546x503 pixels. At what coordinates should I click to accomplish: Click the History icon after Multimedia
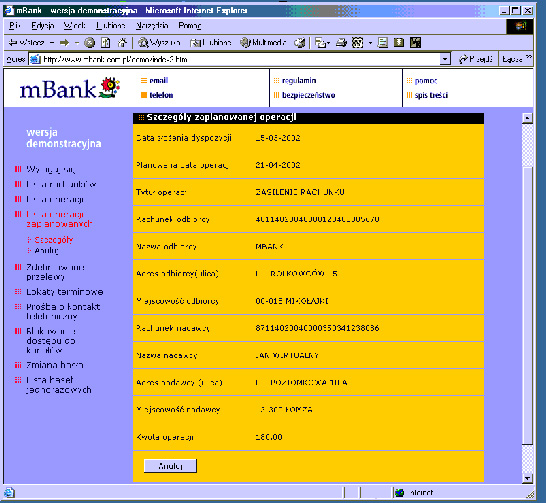click(300, 43)
